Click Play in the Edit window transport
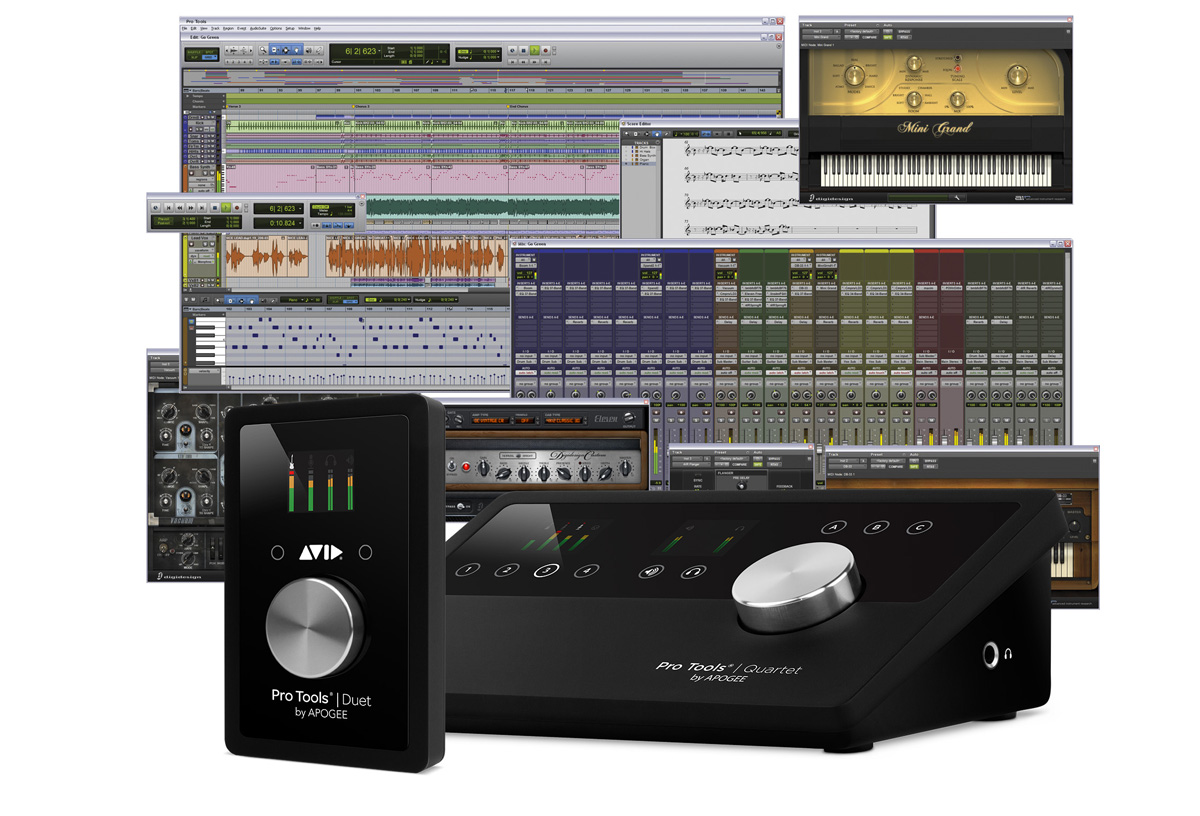Image resolution: width=1200 pixels, height=816 pixels. (x=534, y=50)
